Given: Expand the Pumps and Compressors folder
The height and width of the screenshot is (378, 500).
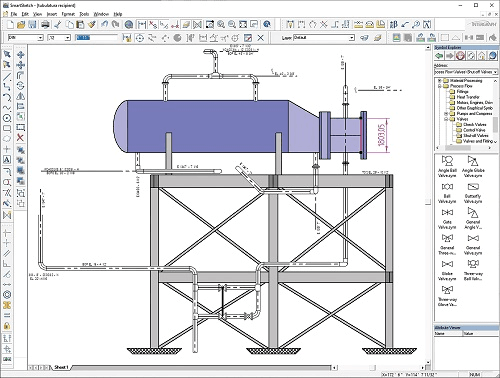Looking at the screenshot, I should [x=446, y=114].
